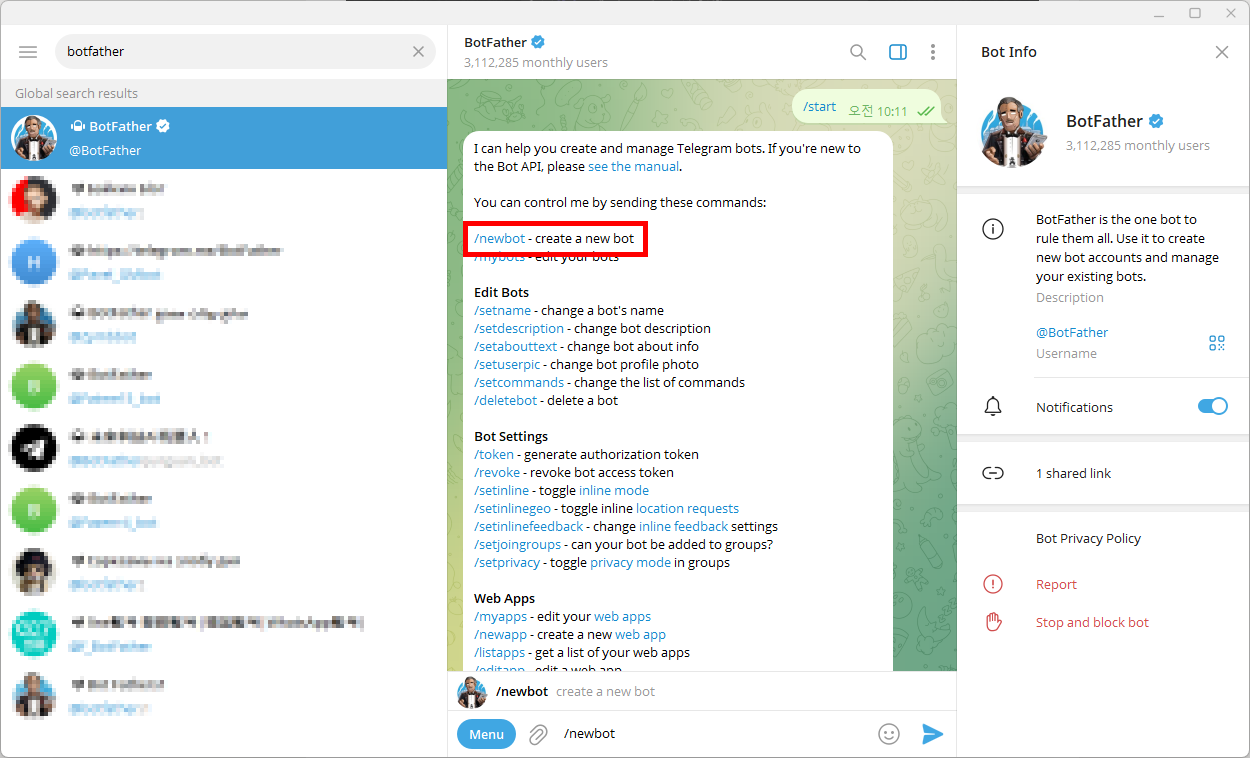Click the /newbot command link in message
Viewport: 1250px width, 758px height.
click(499, 239)
